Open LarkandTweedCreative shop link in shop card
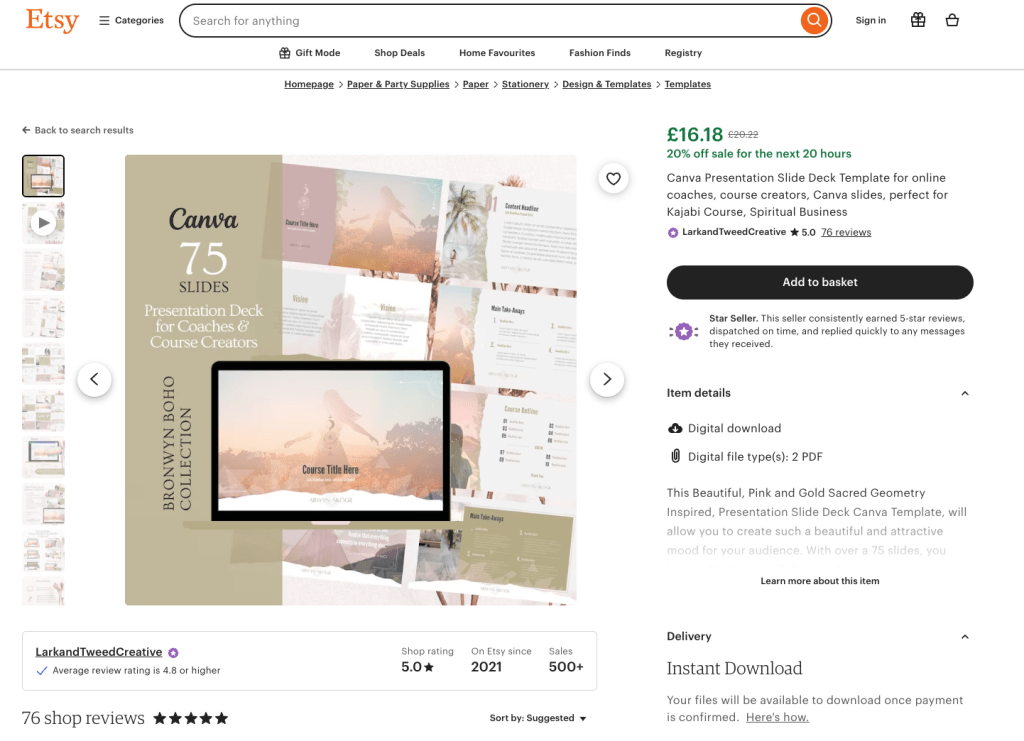This screenshot has height=741, width=1024. click(x=99, y=652)
